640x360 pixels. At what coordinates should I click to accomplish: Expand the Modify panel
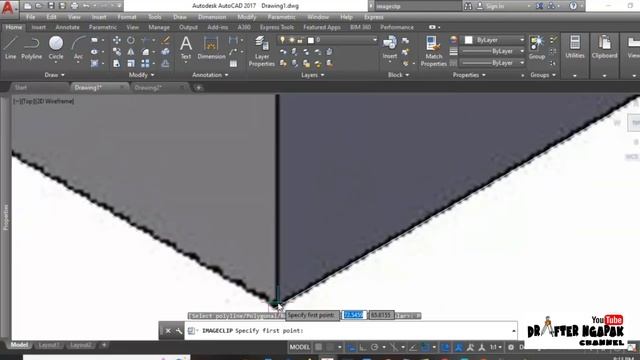pos(141,75)
